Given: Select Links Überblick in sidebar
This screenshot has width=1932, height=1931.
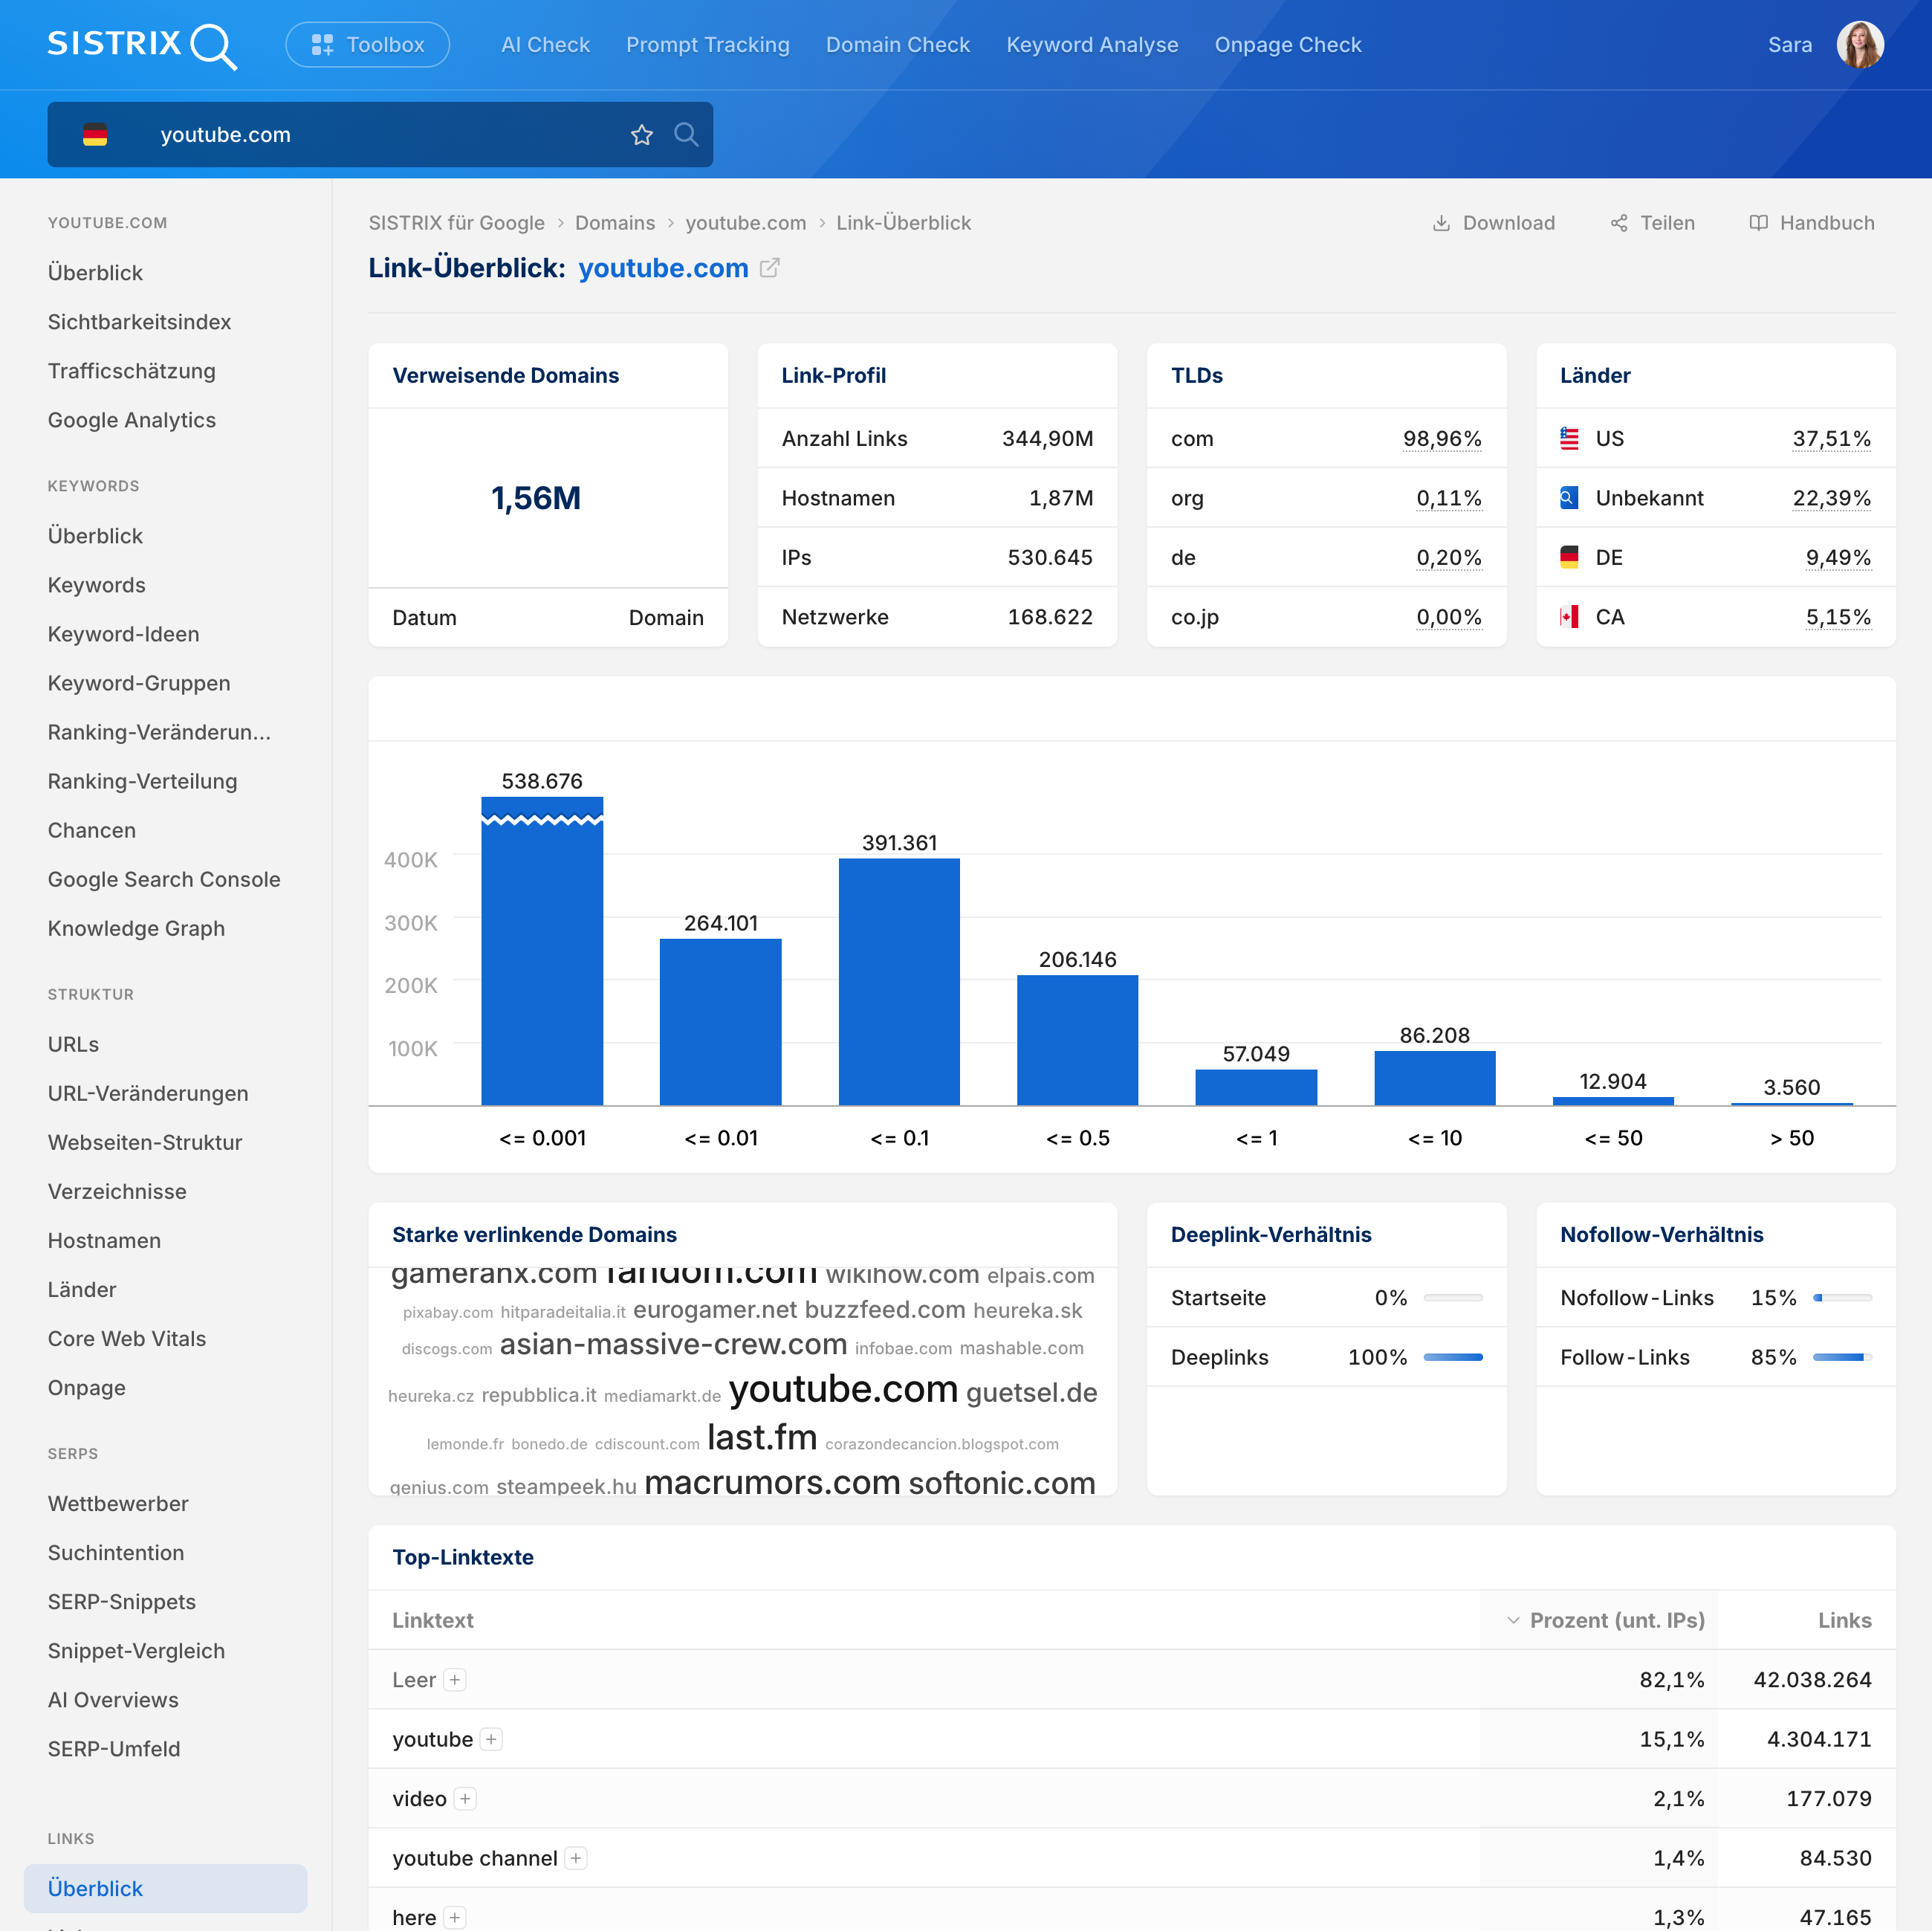Looking at the screenshot, I should [165, 1888].
